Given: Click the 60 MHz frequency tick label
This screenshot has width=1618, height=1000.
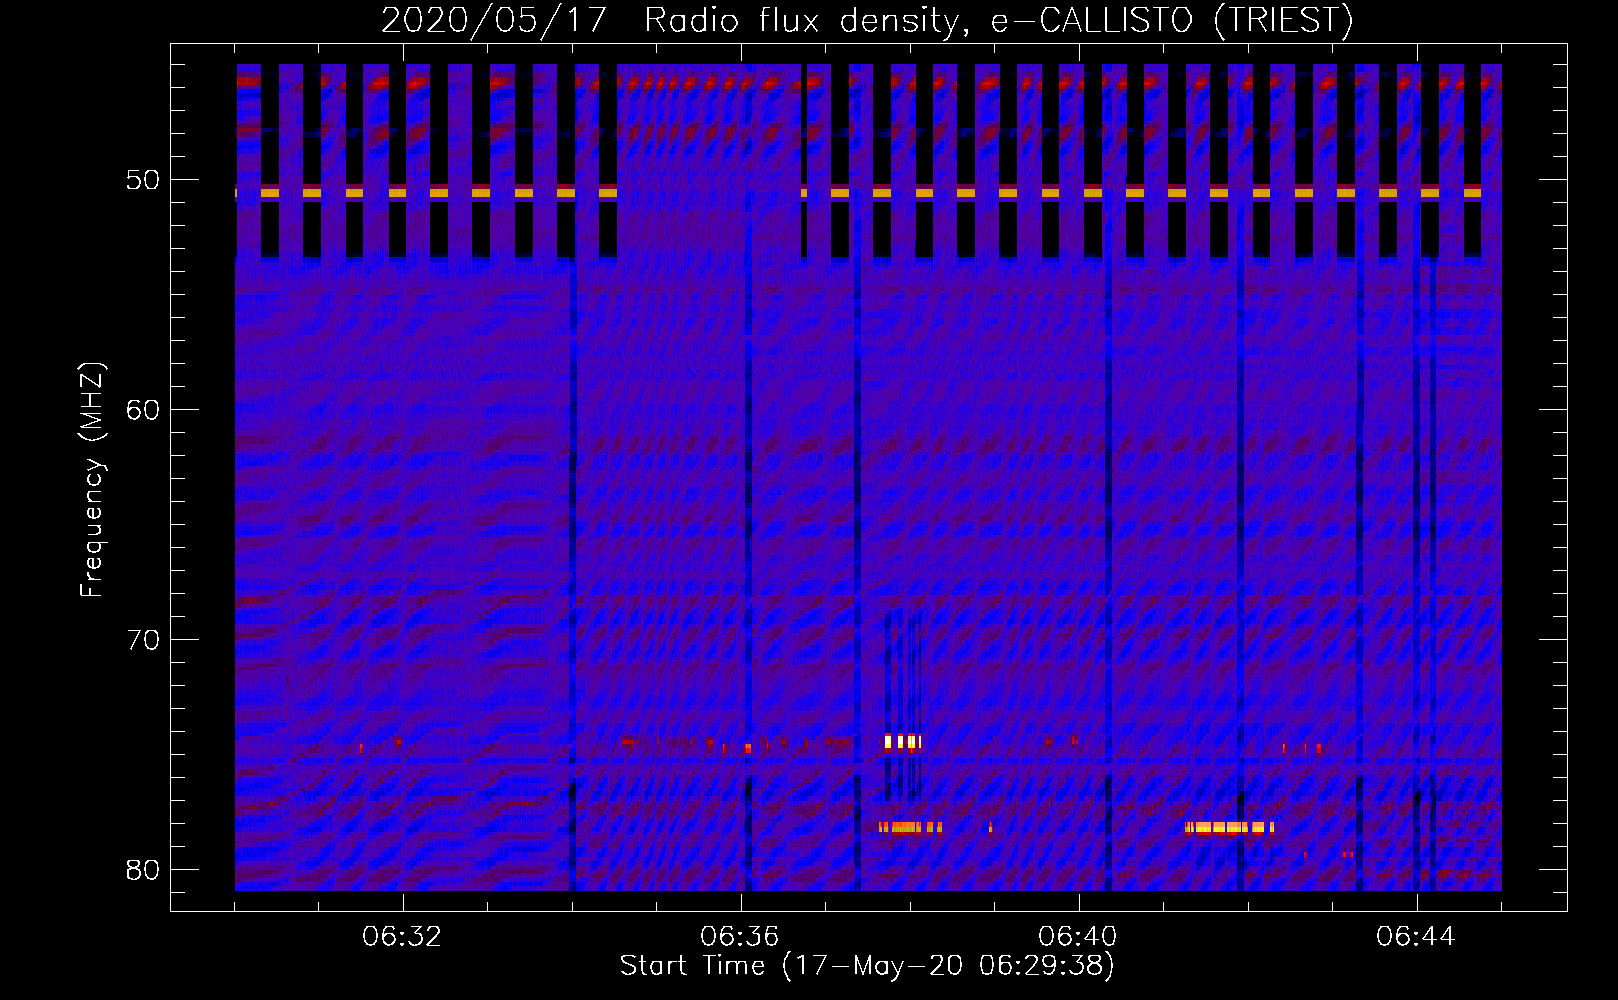Looking at the screenshot, I should click(143, 409).
